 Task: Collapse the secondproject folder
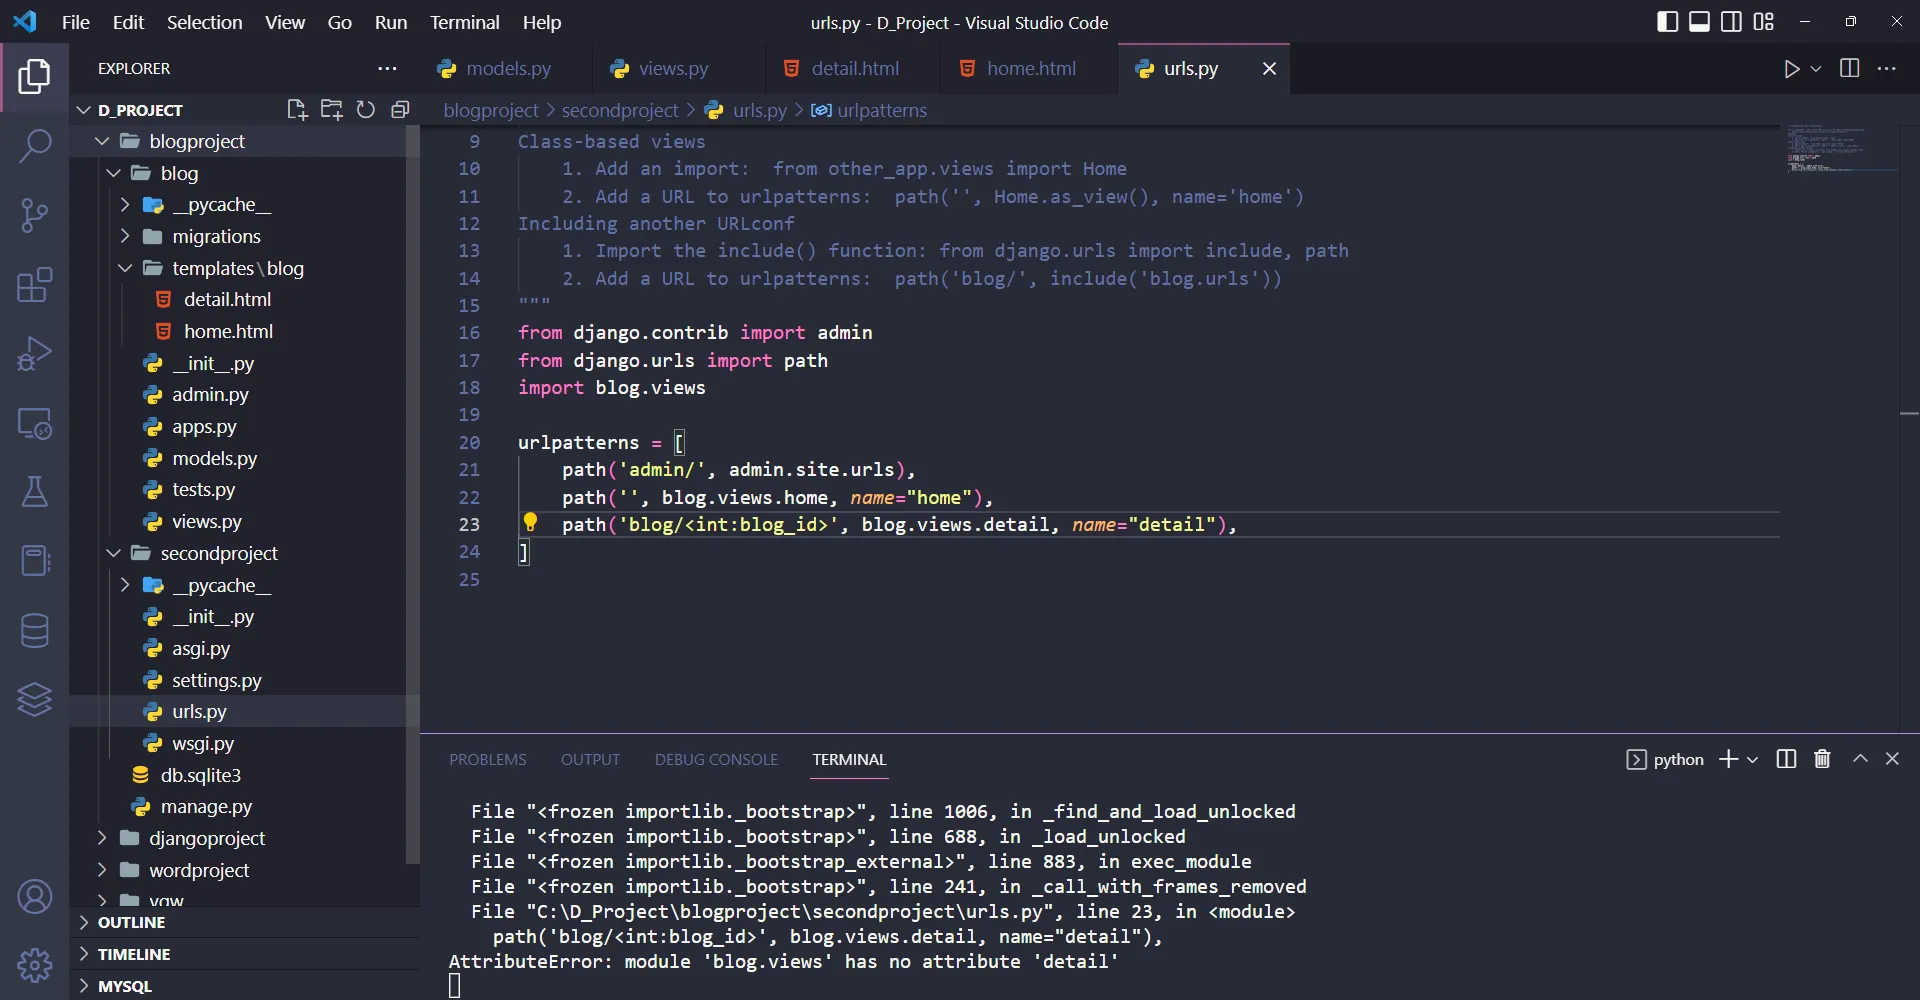pyautogui.click(x=114, y=553)
